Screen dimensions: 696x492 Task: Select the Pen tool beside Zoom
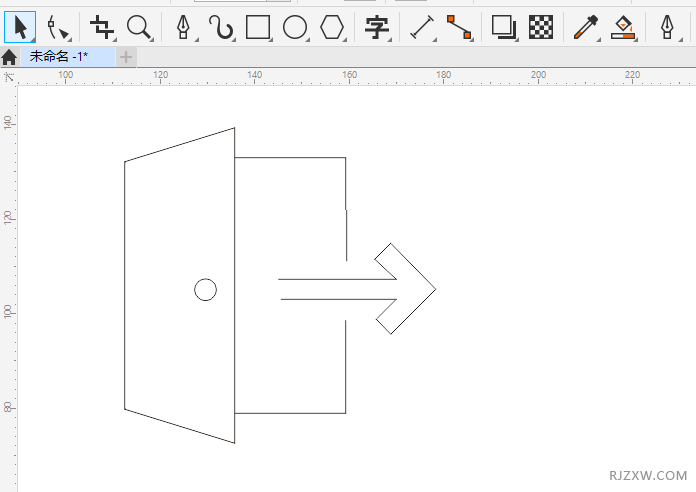[x=183, y=27]
